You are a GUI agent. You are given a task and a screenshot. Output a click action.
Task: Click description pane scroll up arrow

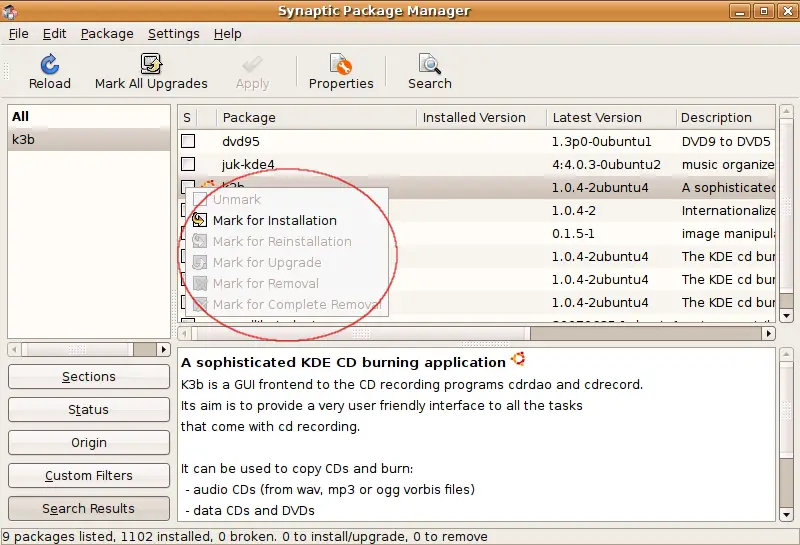click(786, 354)
